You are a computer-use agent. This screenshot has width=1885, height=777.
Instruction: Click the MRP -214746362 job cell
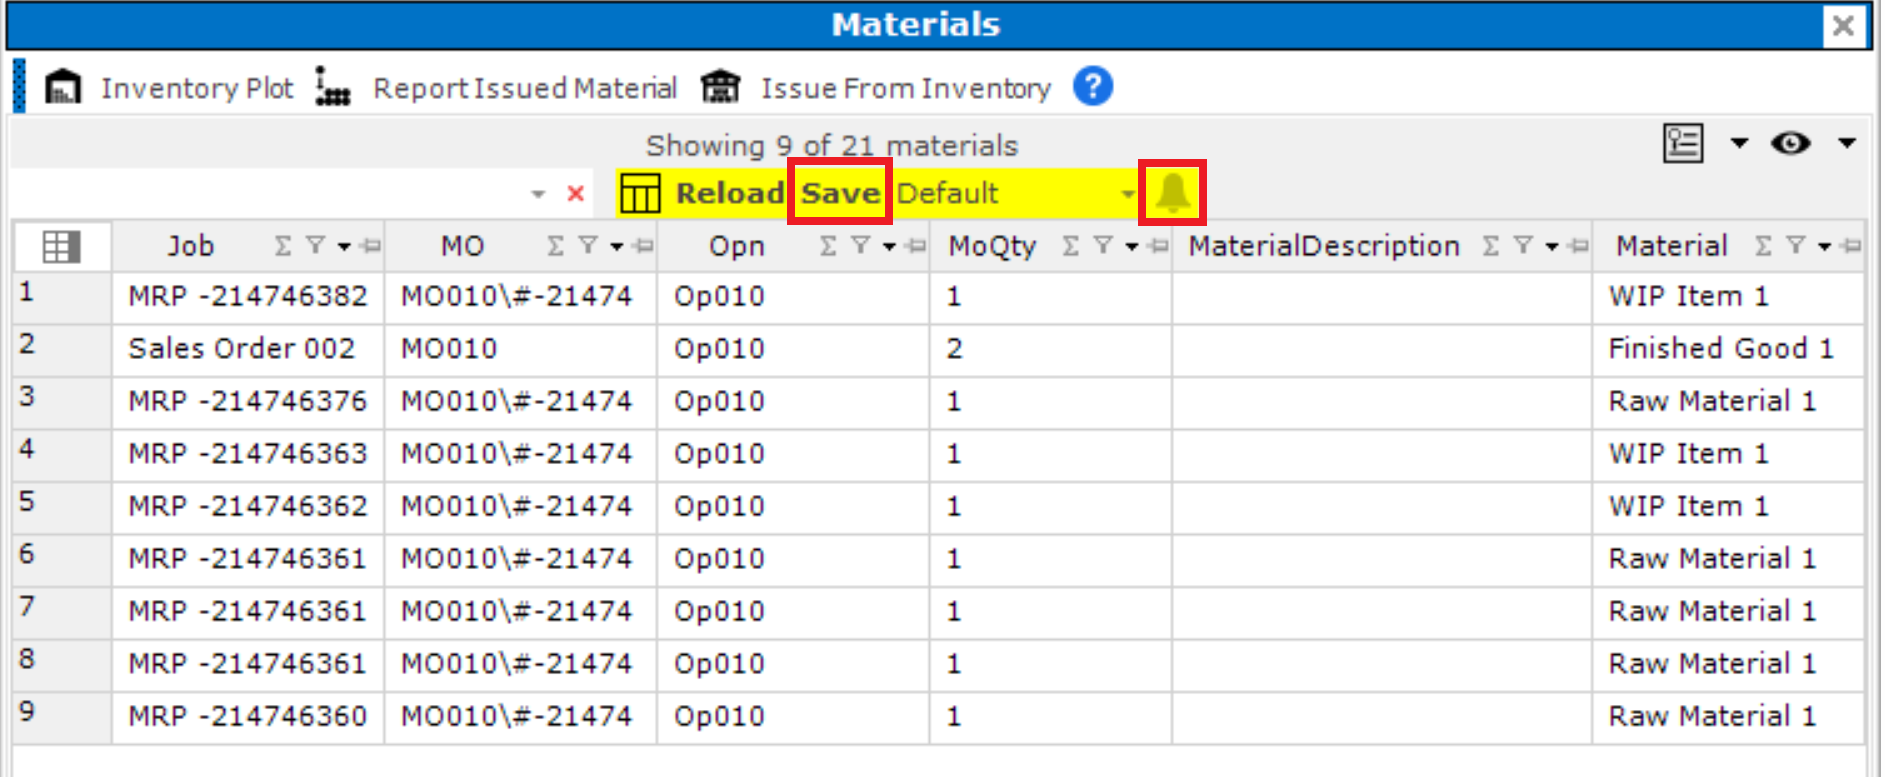click(248, 507)
